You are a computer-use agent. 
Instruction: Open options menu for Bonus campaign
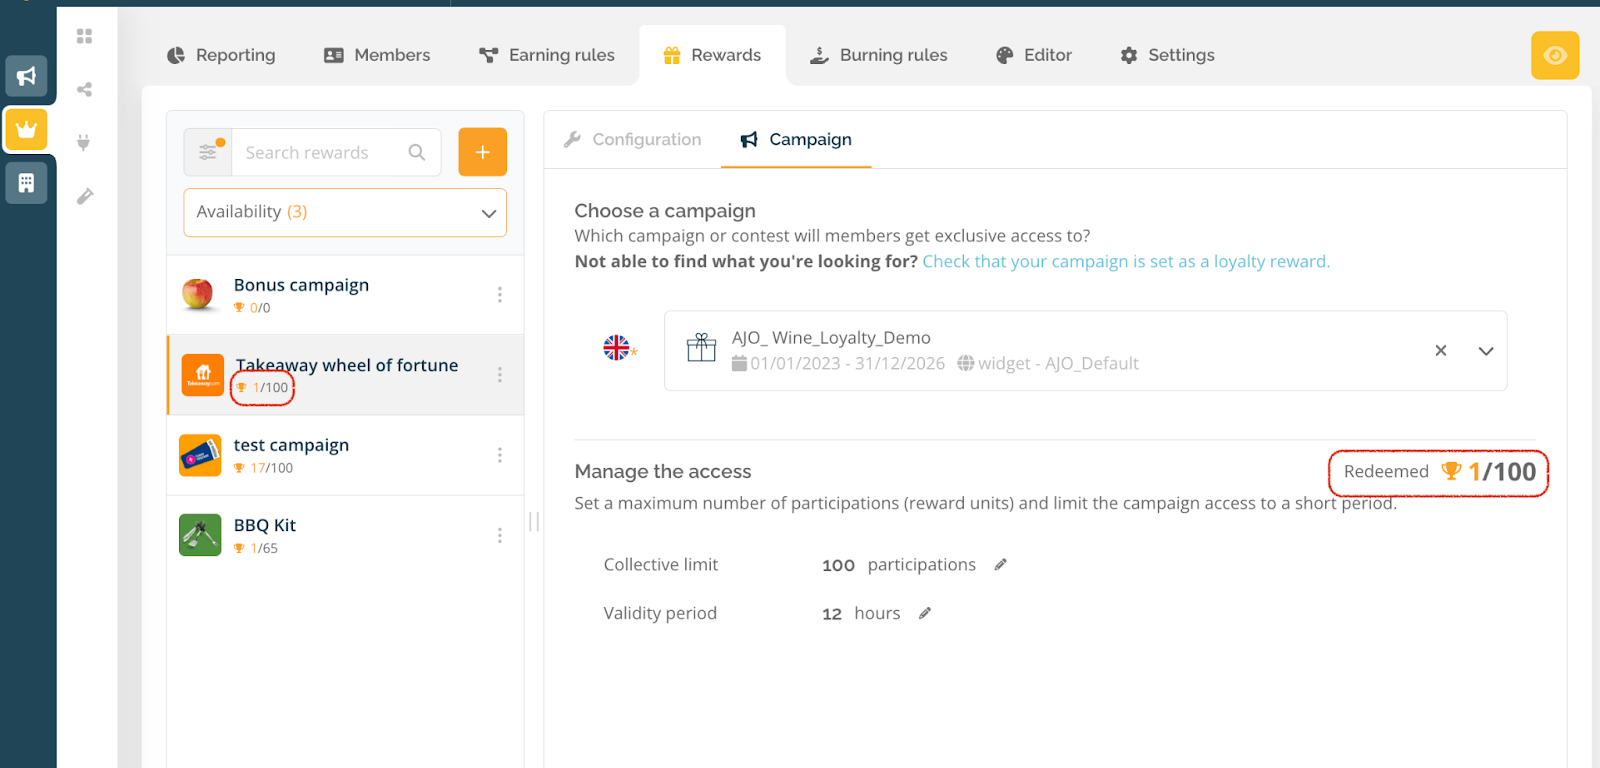click(x=499, y=295)
